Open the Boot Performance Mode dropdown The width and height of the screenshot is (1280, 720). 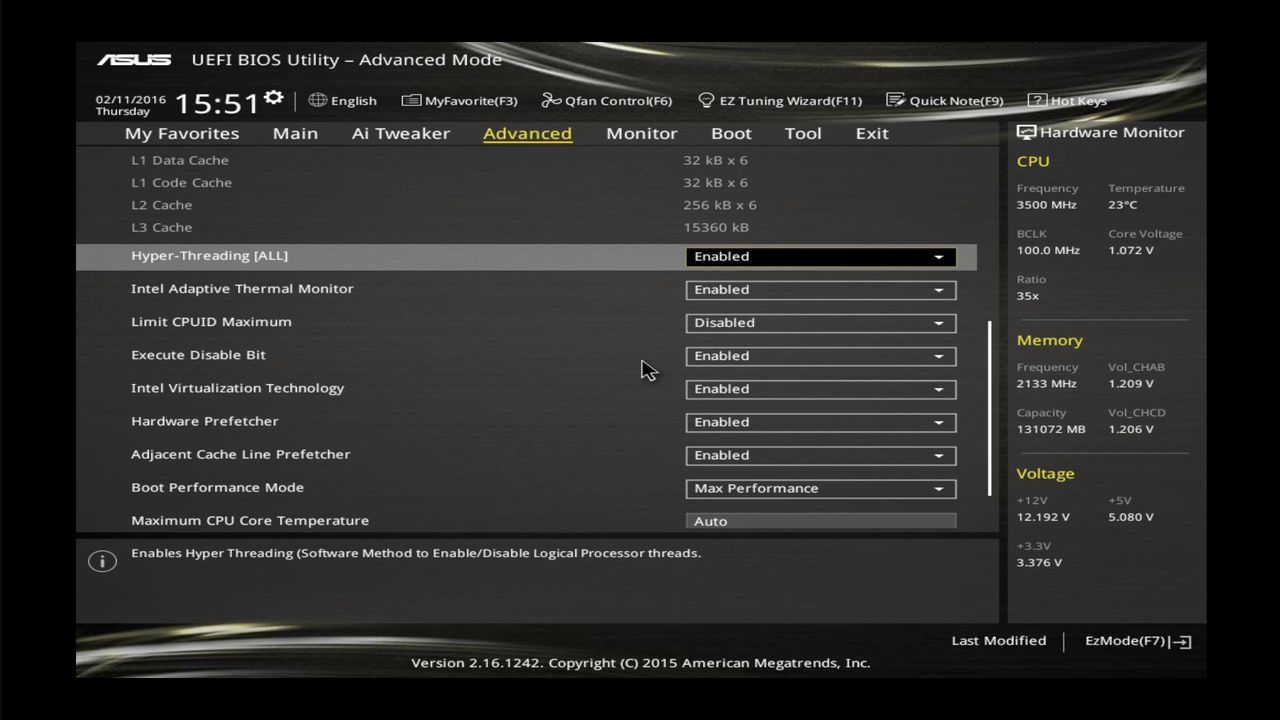tap(820, 488)
